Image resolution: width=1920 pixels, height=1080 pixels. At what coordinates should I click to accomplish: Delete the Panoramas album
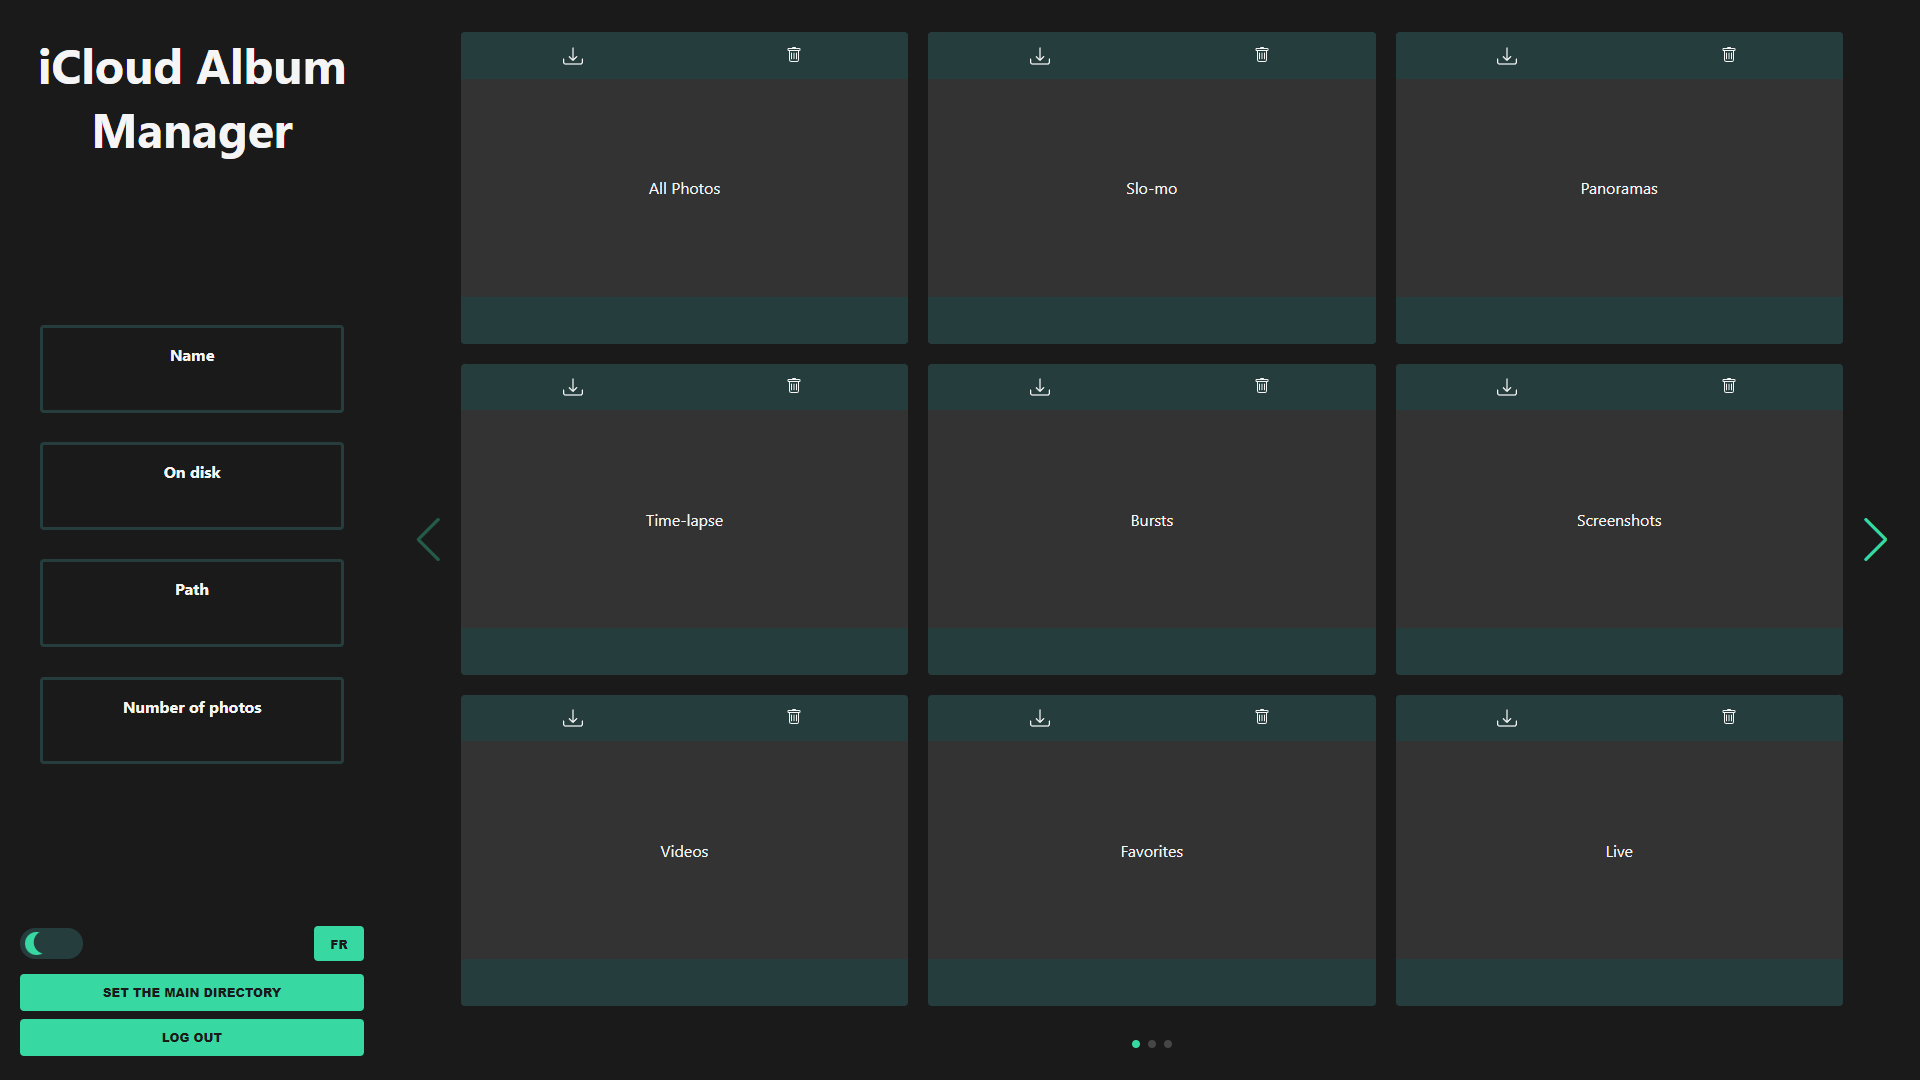pos(1729,55)
